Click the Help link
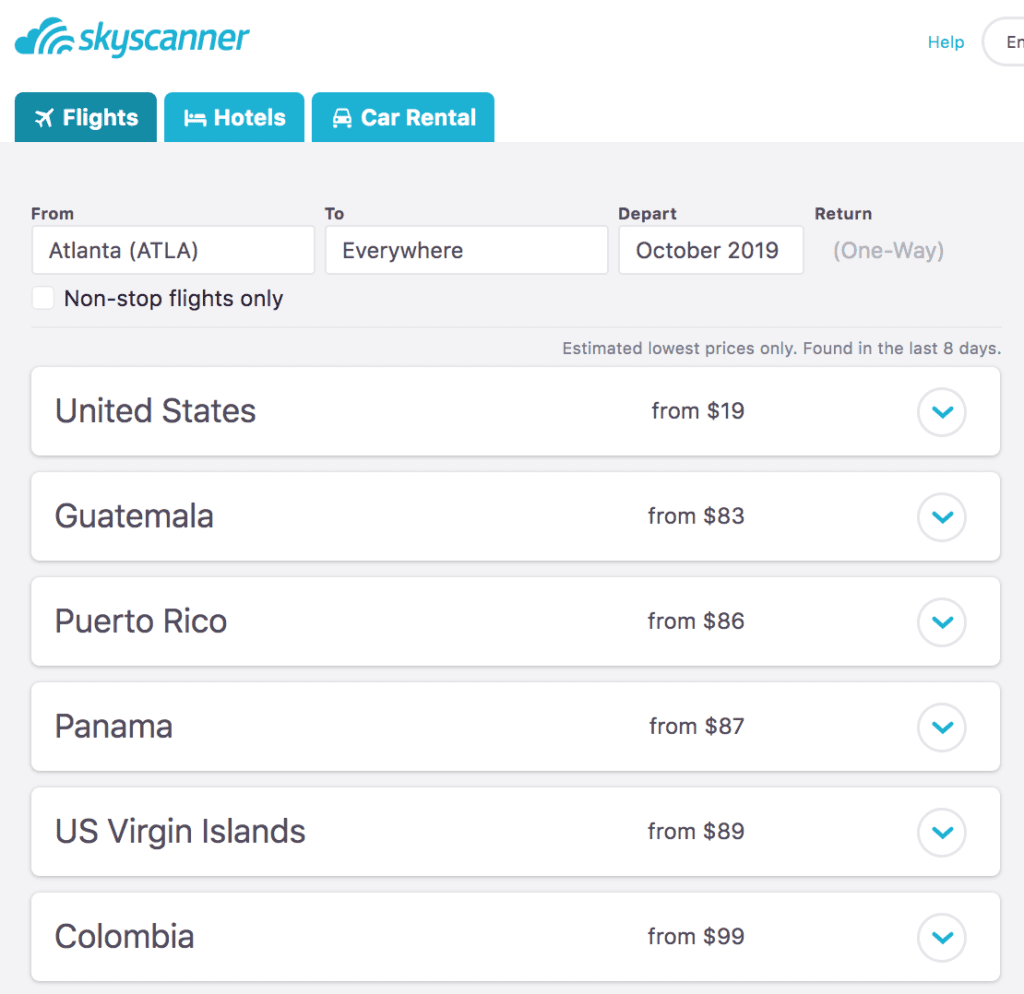 pos(945,42)
